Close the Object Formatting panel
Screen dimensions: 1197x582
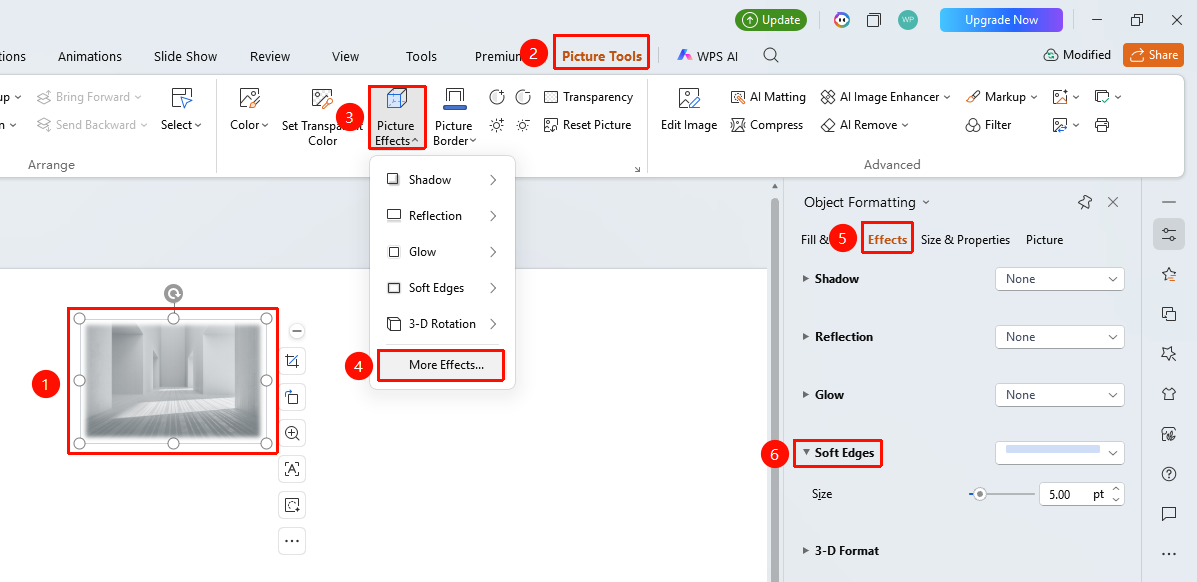1113,202
